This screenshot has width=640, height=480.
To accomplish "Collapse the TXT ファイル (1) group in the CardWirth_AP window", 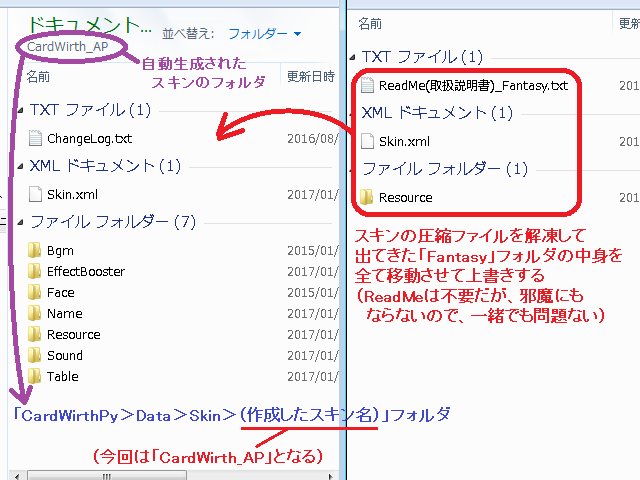I will [20, 111].
